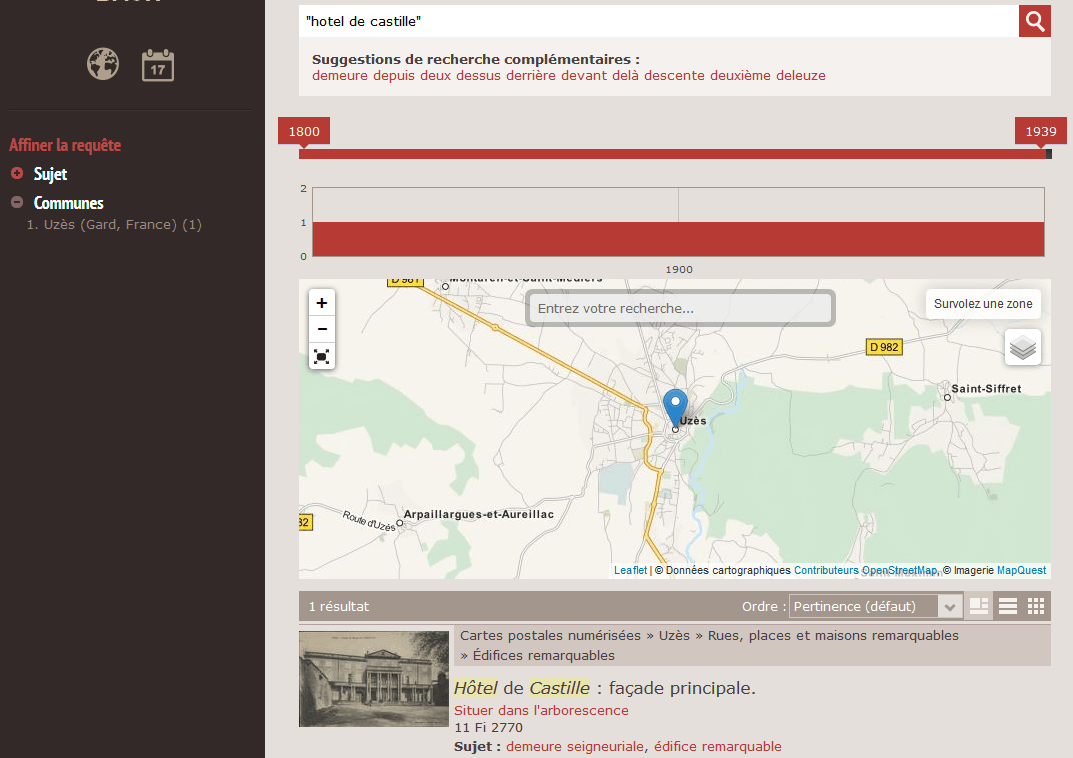Screen dimensions: 1073x758
Task: Expand the Sujet filter section
Action: (17, 174)
